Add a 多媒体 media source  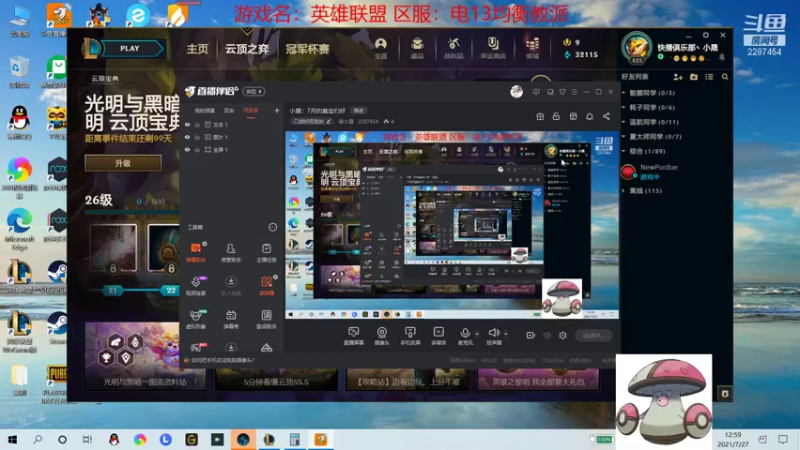point(438,336)
